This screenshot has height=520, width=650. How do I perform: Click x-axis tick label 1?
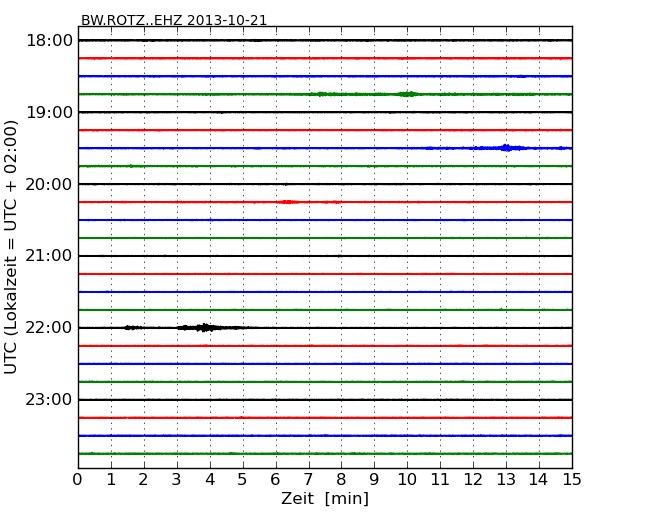point(111,480)
